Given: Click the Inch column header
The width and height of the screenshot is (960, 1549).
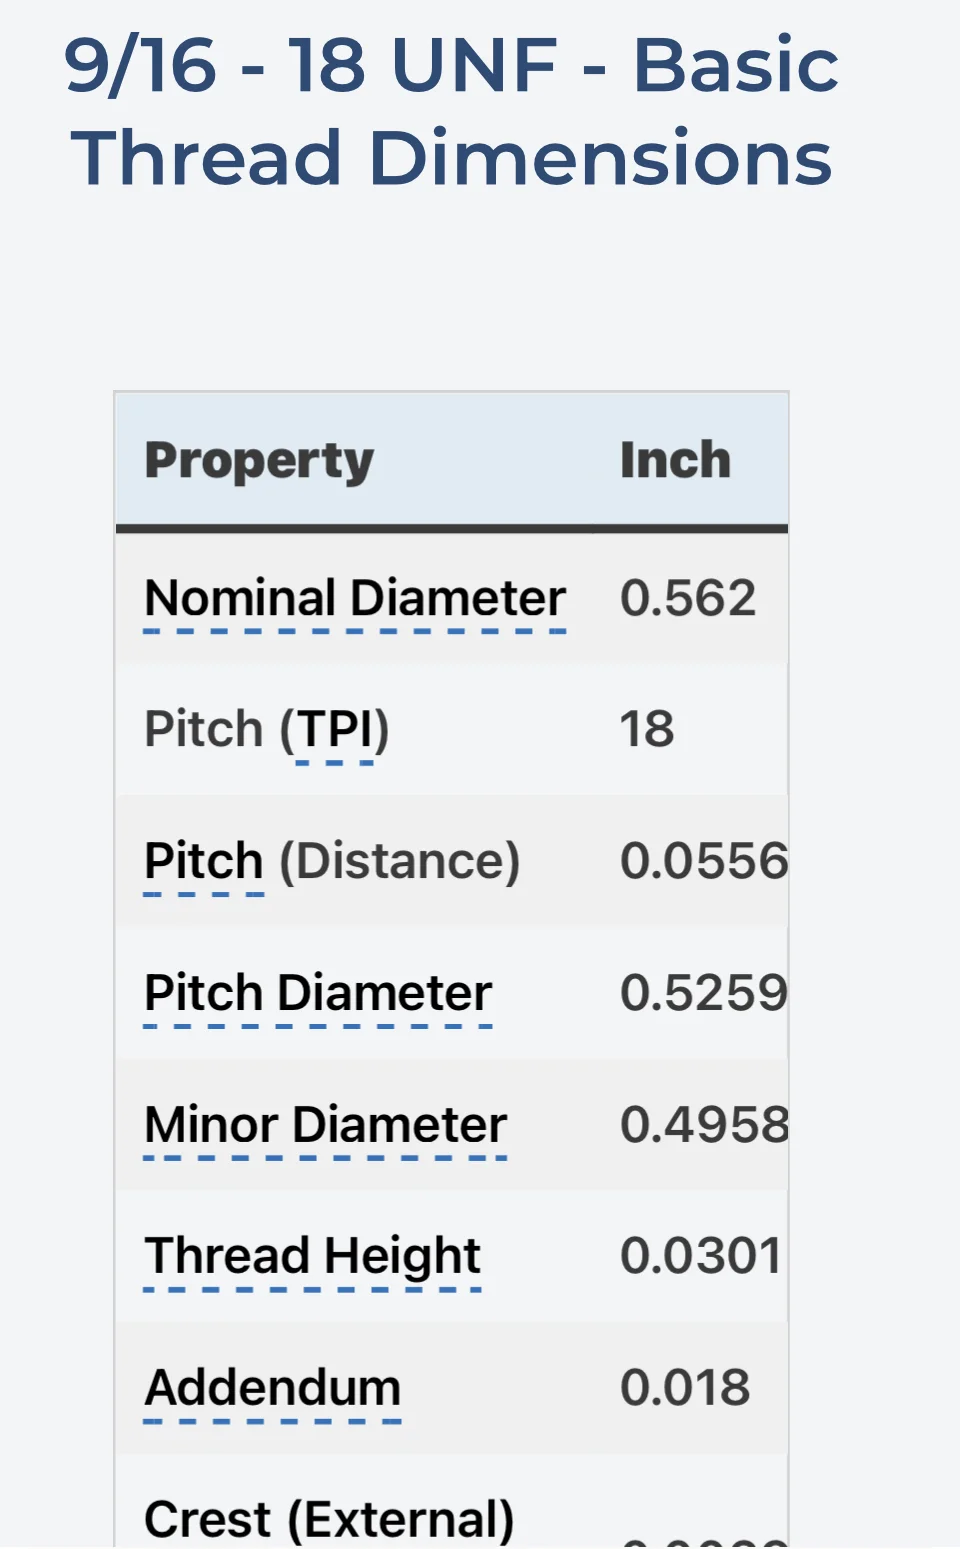Looking at the screenshot, I should click(x=675, y=461).
